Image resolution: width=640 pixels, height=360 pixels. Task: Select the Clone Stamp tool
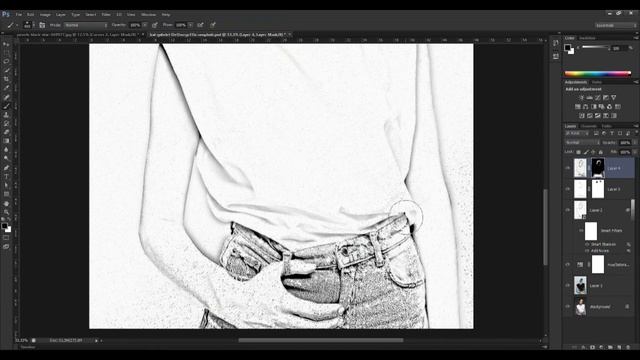click(6, 115)
